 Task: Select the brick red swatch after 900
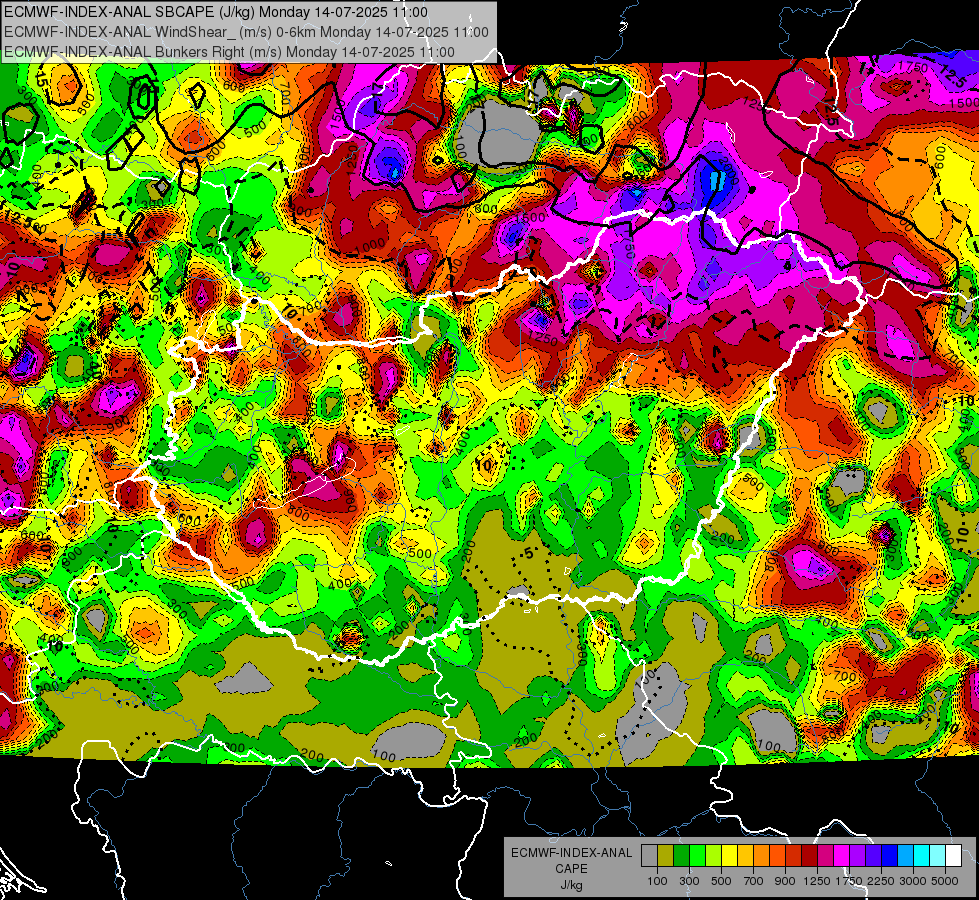point(794,855)
